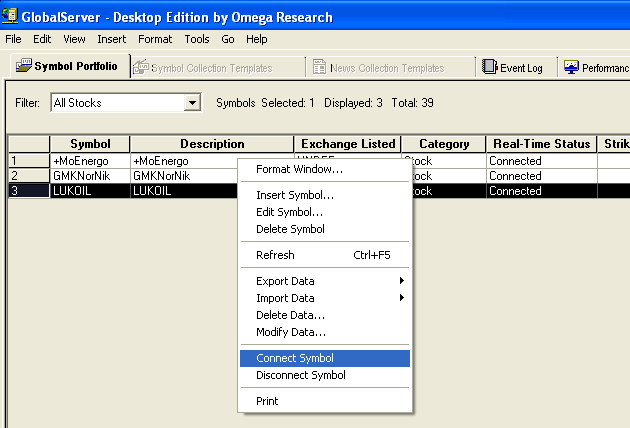Click Connected status in +MoEnergo row

point(542,161)
